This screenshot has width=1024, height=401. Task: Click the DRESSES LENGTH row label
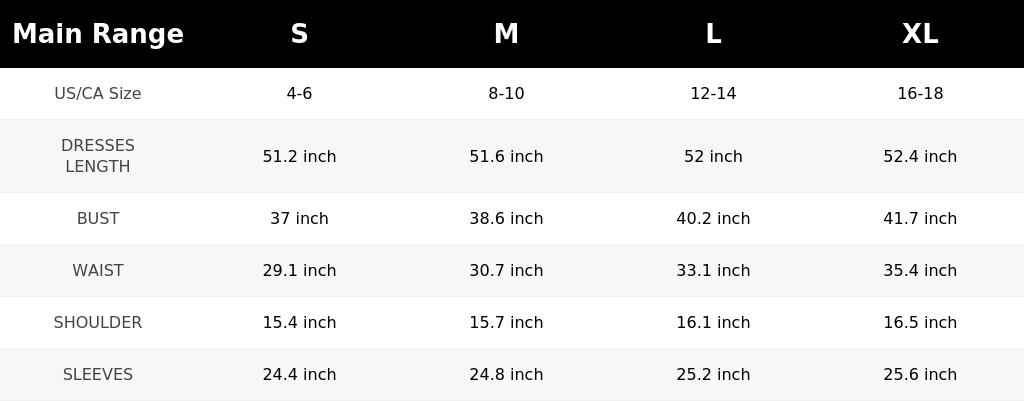click(x=98, y=156)
